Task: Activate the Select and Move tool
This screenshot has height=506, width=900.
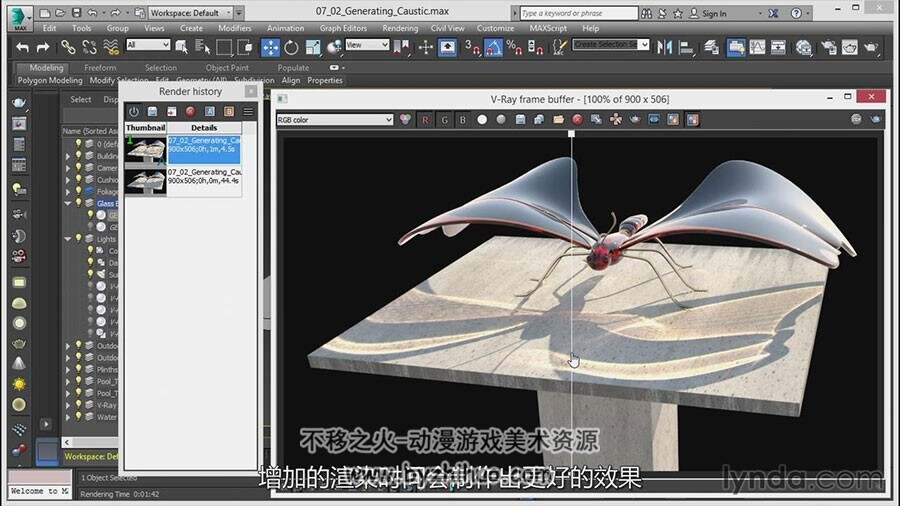Action: [270, 47]
